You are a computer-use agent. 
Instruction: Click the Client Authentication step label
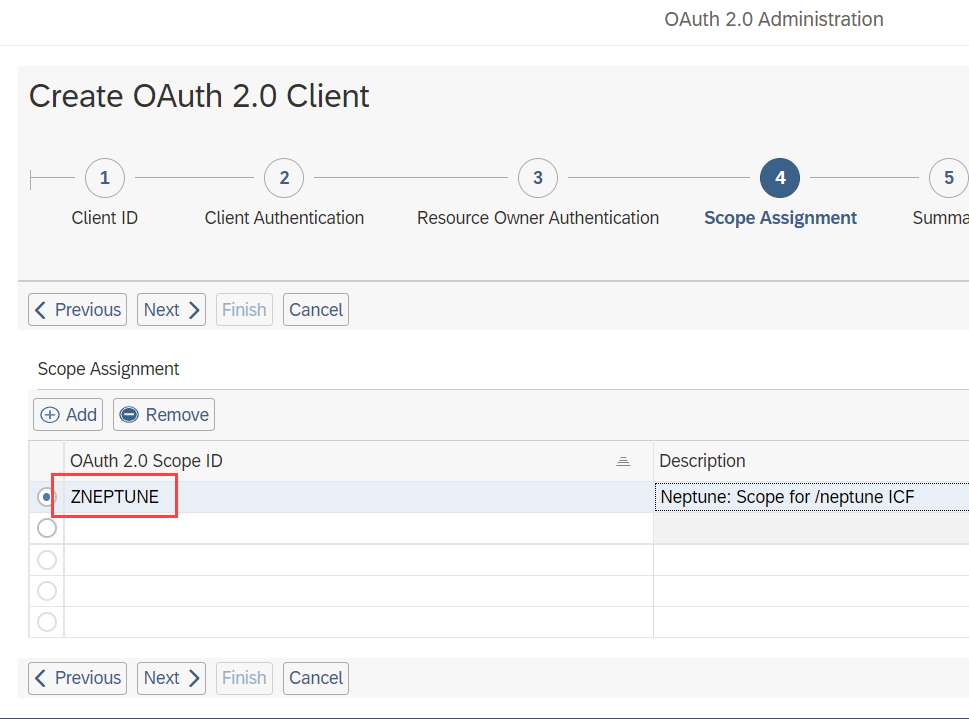283,217
